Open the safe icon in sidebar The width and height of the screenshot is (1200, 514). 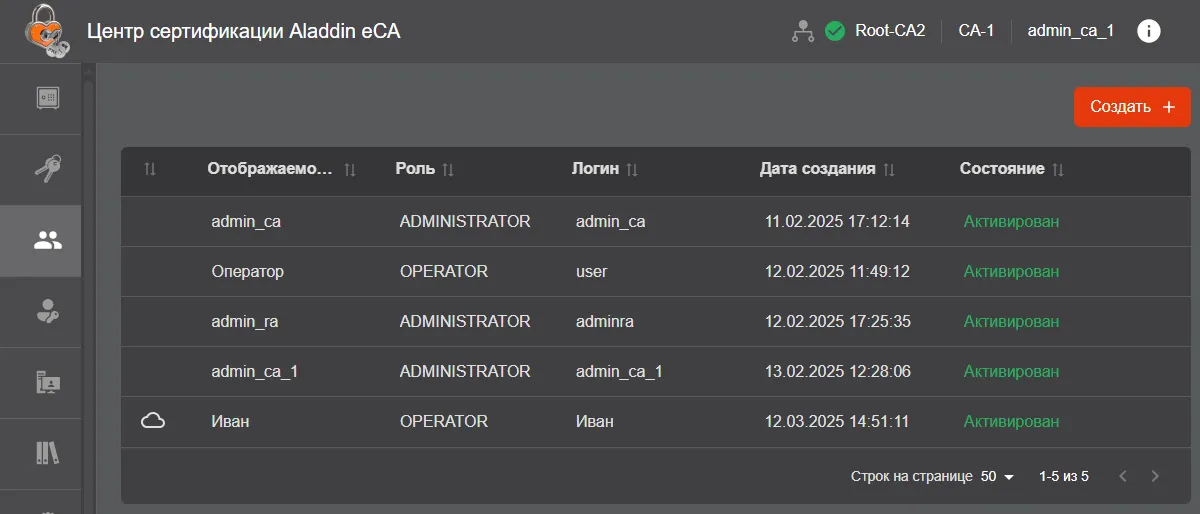pos(48,98)
